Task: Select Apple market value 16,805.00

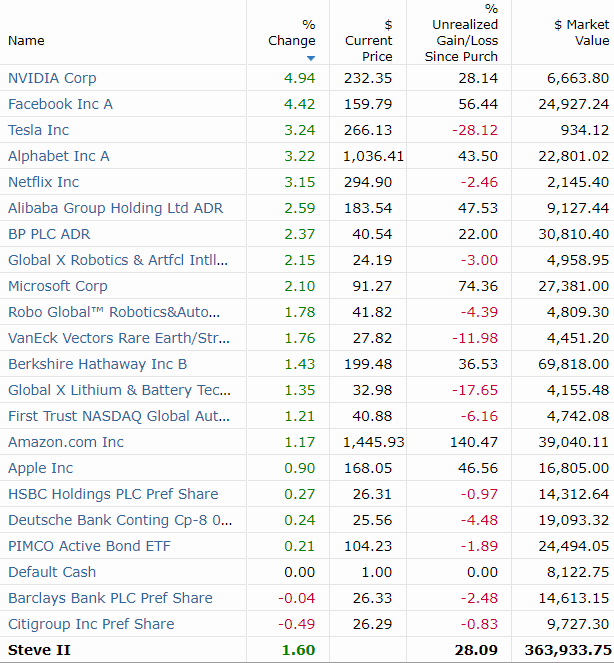Action: click(x=574, y=468)
